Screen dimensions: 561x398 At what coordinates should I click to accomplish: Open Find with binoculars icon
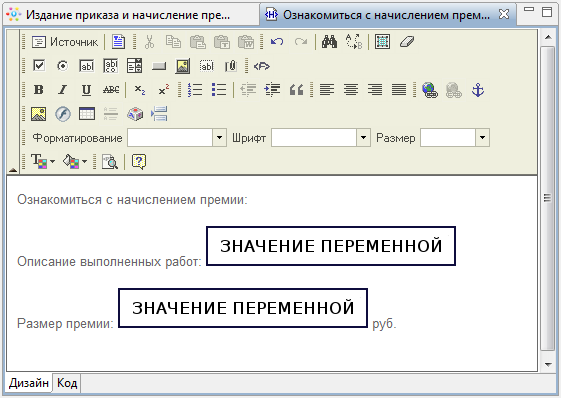pos(329,42)
